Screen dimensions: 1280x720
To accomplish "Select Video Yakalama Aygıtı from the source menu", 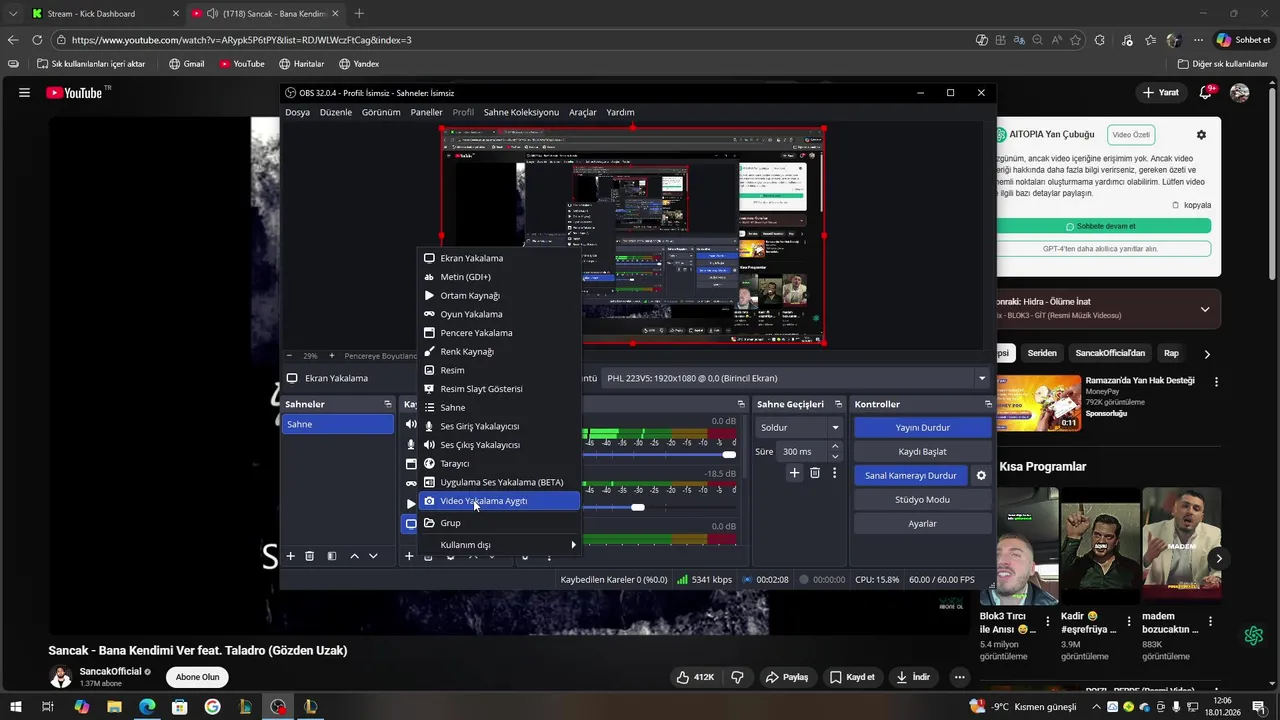I will [x=498, y=501].
